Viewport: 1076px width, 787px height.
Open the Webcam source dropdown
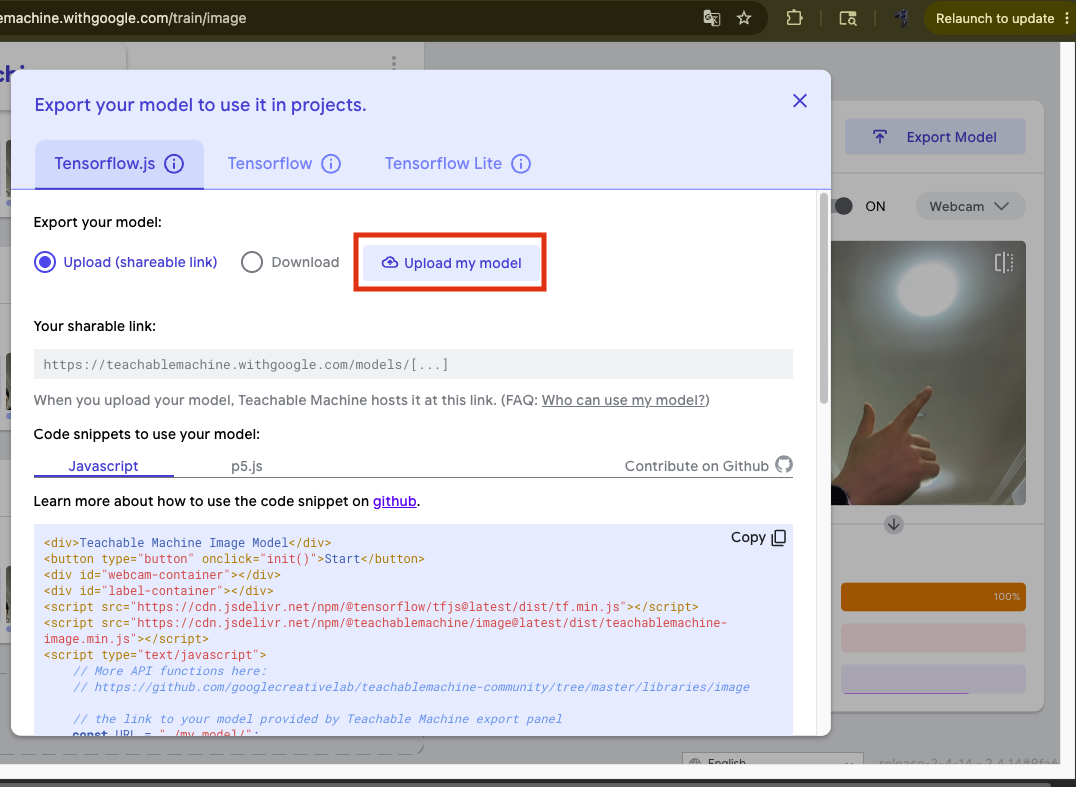pos(970,207)
